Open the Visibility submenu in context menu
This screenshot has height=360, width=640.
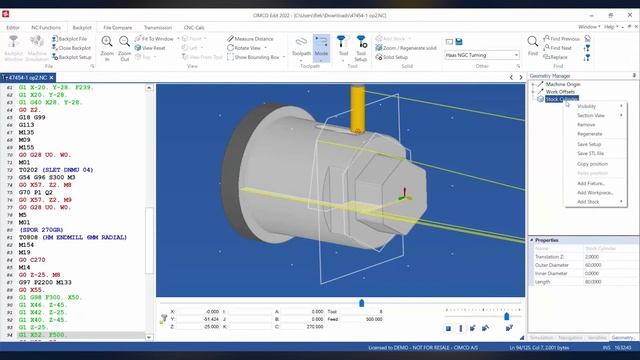596,106
